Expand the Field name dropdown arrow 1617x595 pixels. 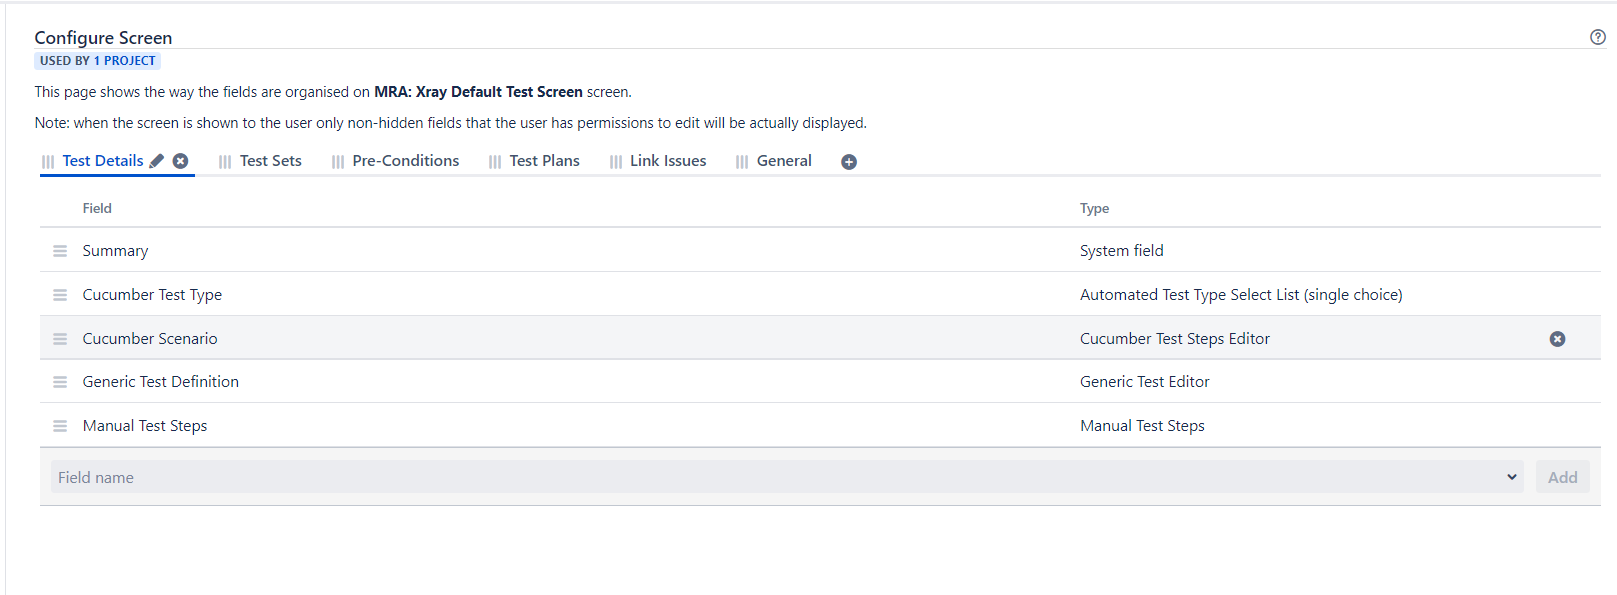(1511, 477)
